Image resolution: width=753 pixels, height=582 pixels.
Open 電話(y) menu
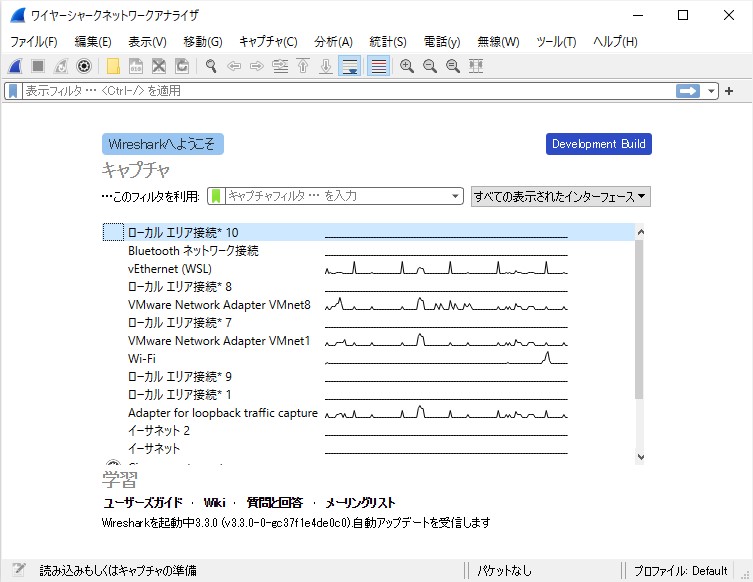pyautogui.click(x=442, y=42)
